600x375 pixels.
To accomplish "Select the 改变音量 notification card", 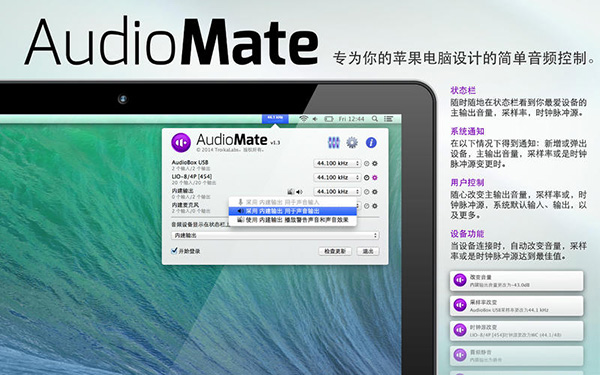I will [517, 281].
